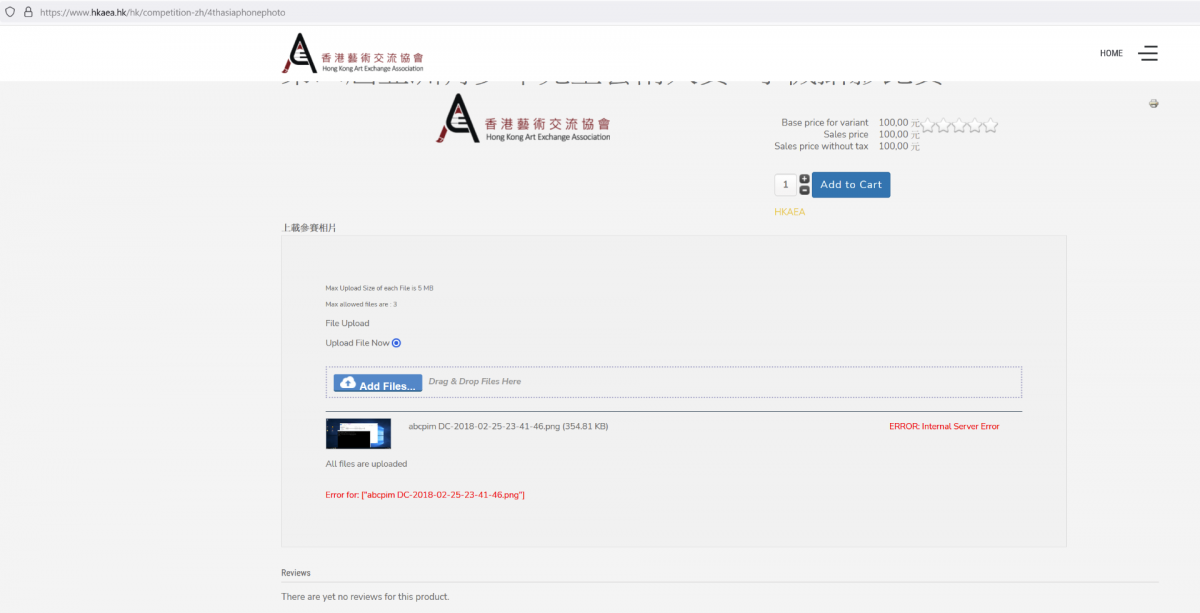Click the Max Upload Size of each File text
This screenshot has width=1200, height=613.
tap(379, 288)
